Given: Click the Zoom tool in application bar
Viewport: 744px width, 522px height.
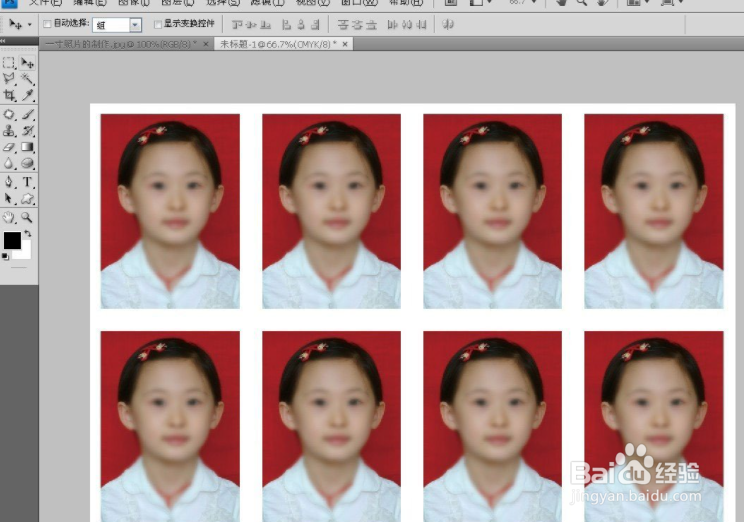Looking at the screenshot, I should (582, 2).
